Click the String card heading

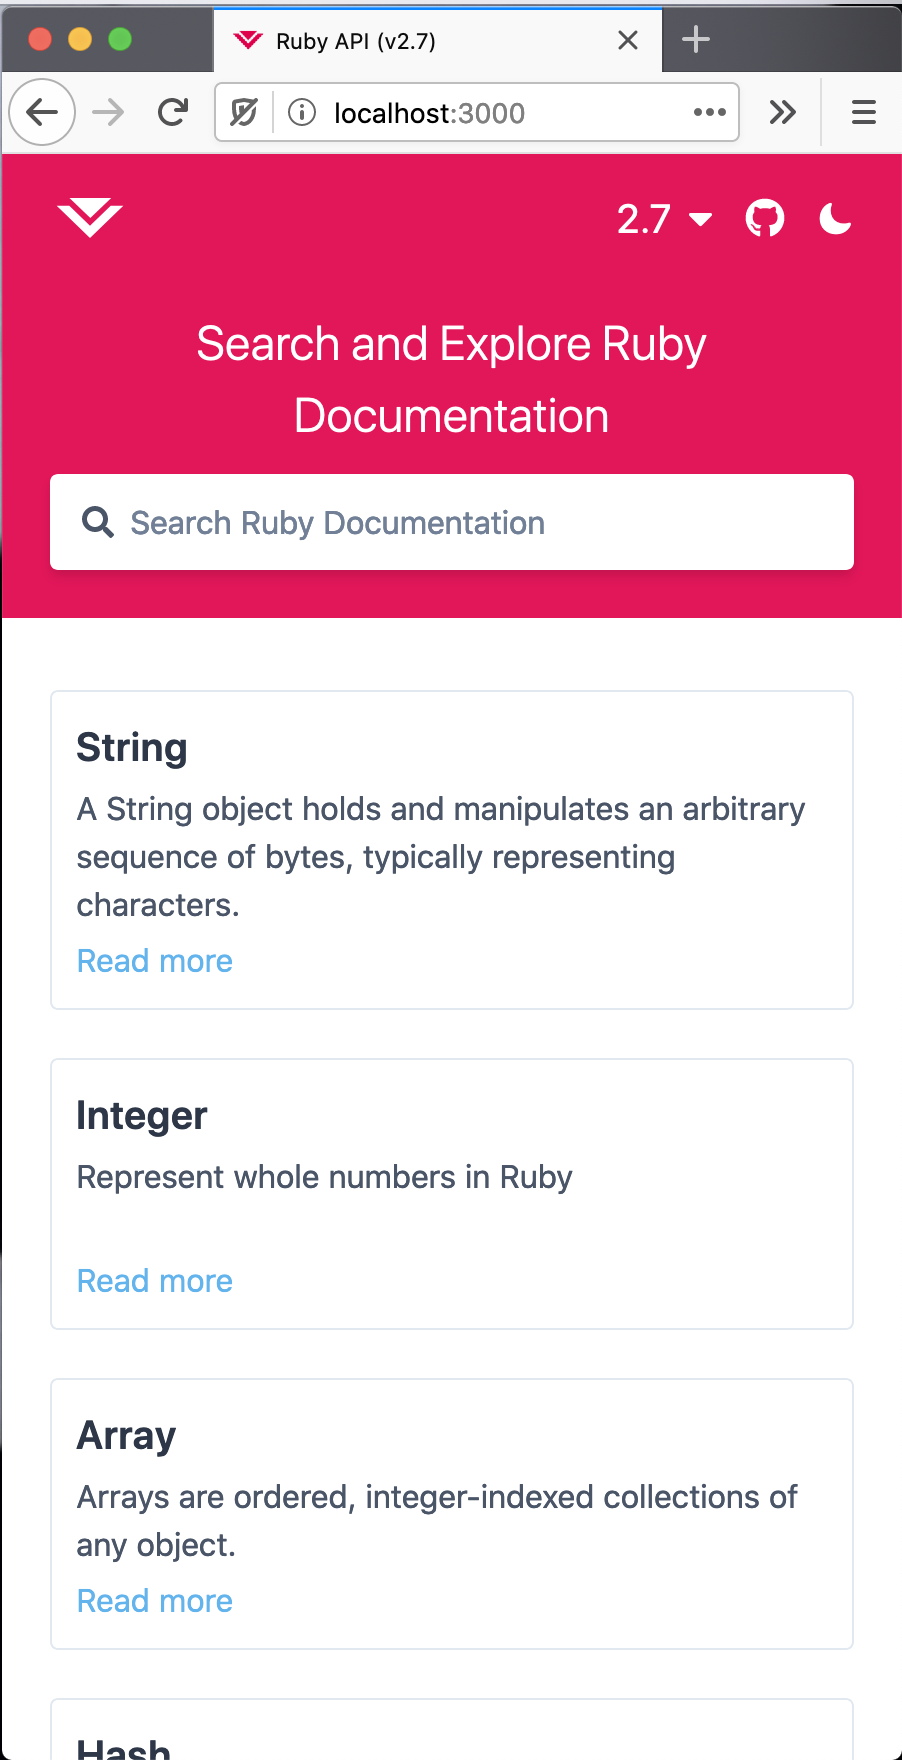pyautogui.click(x=132, y=748)
